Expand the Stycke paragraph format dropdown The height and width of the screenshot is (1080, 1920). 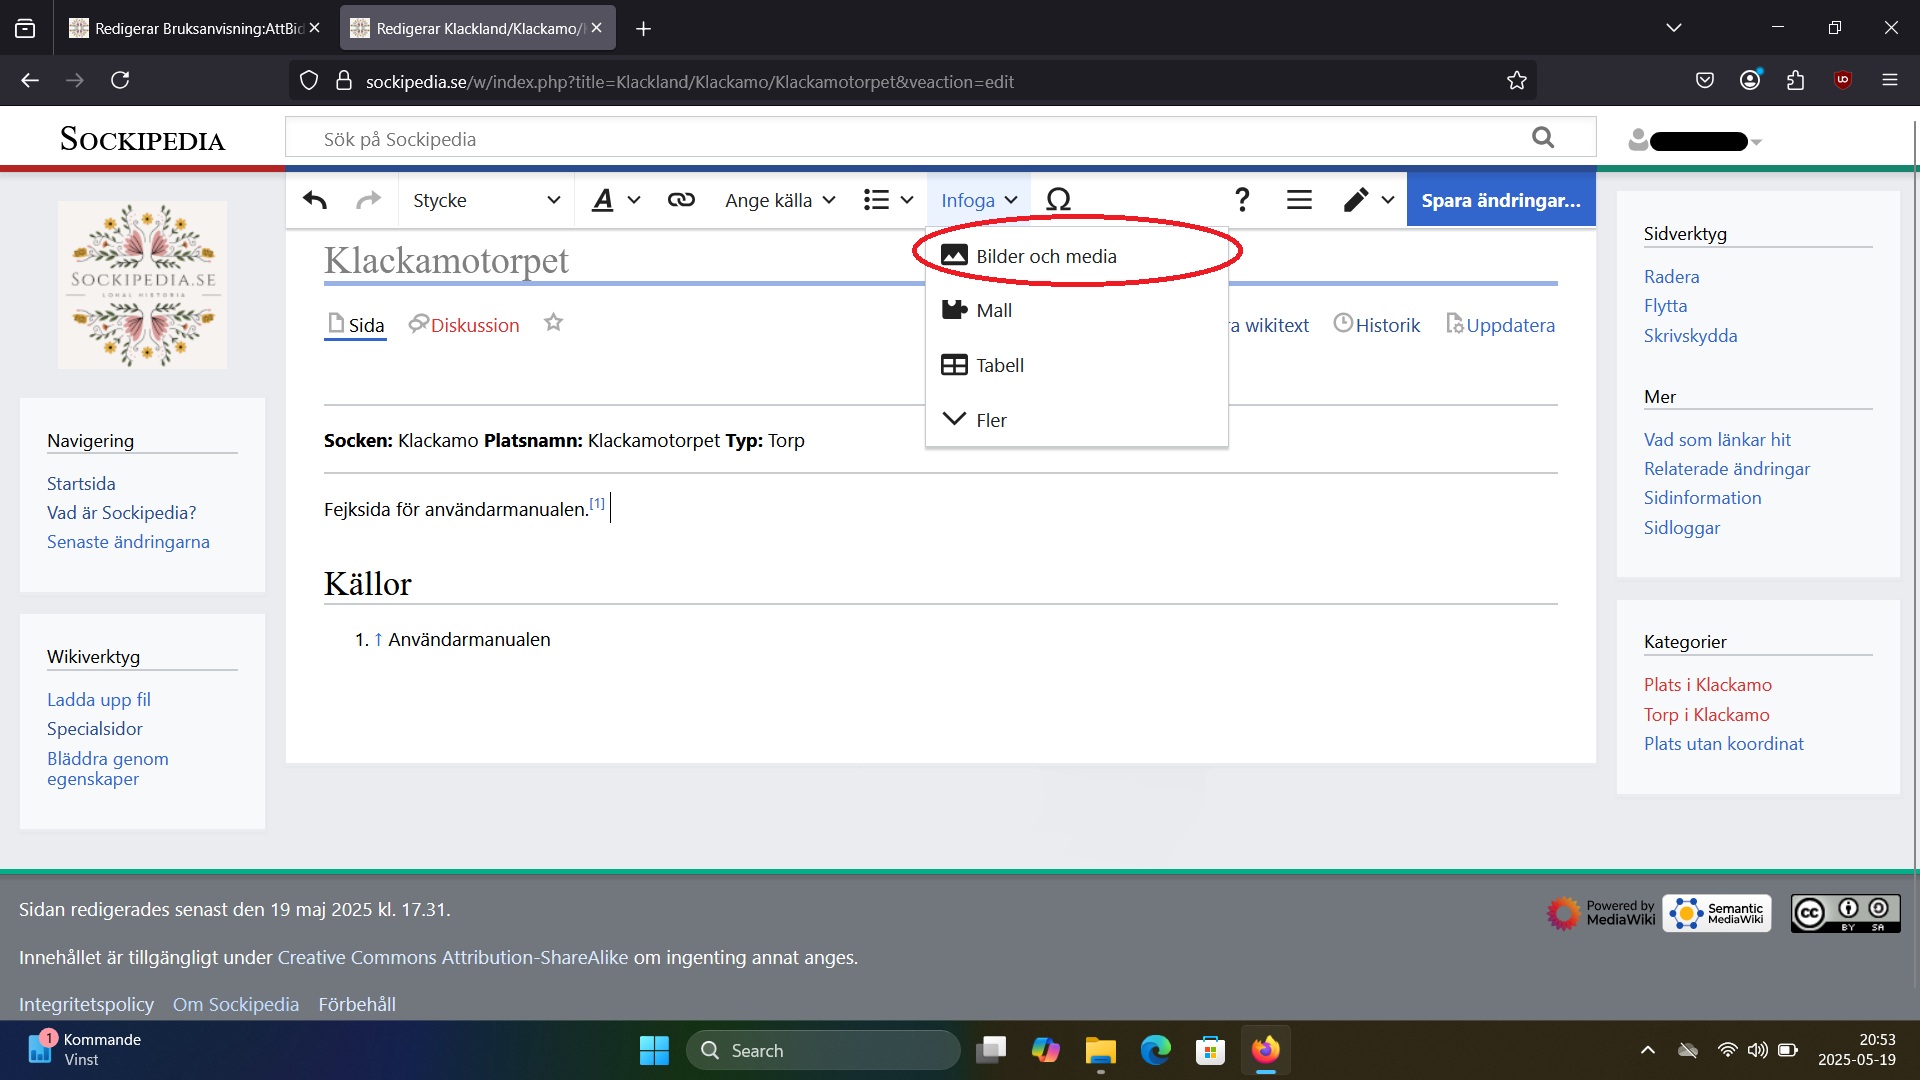[x=486, y=200]
